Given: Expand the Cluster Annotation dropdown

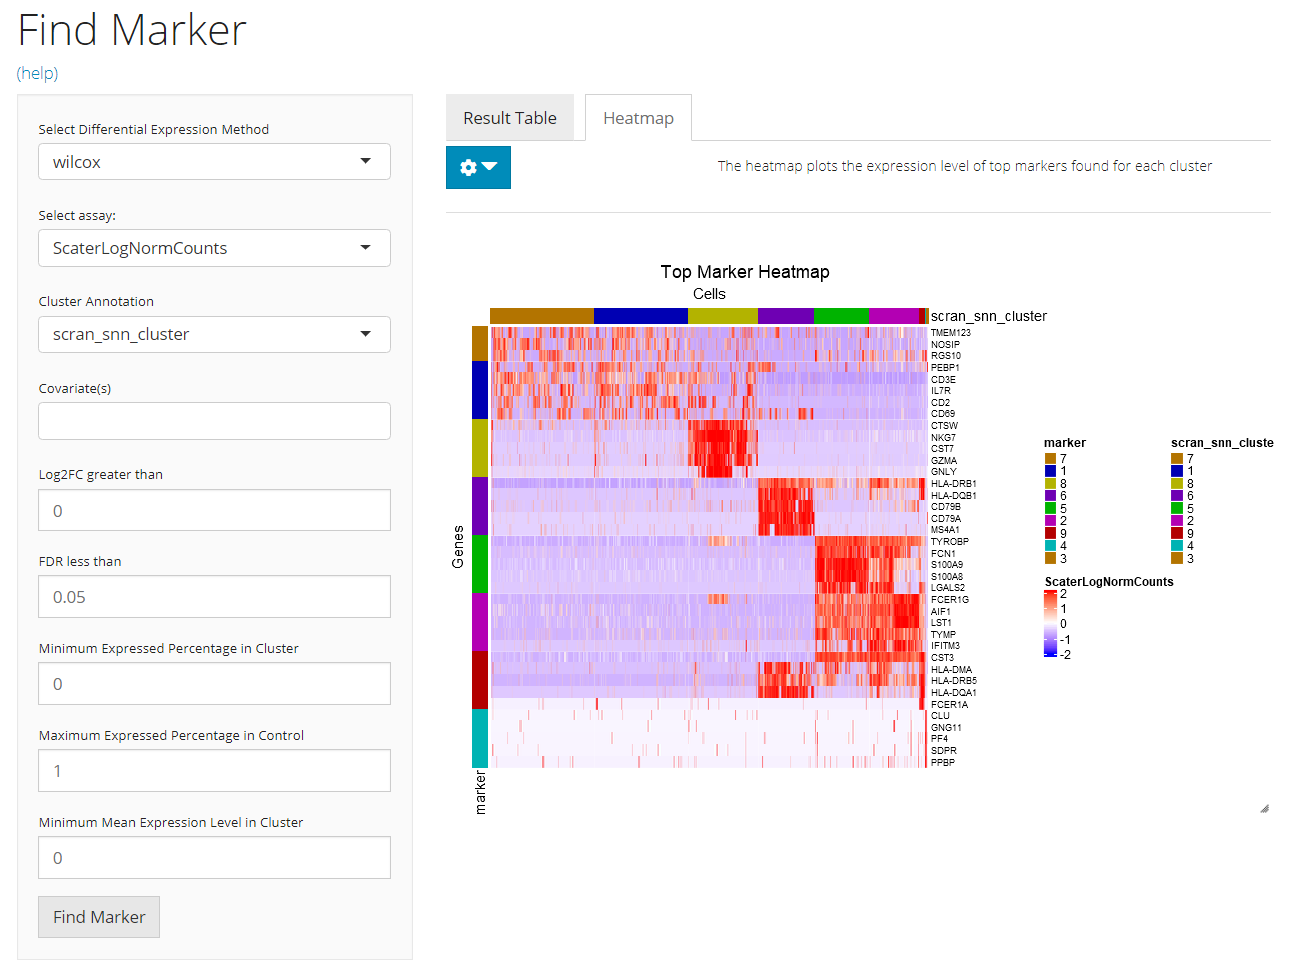Looking at the screenshot, I should pos(214,334).
